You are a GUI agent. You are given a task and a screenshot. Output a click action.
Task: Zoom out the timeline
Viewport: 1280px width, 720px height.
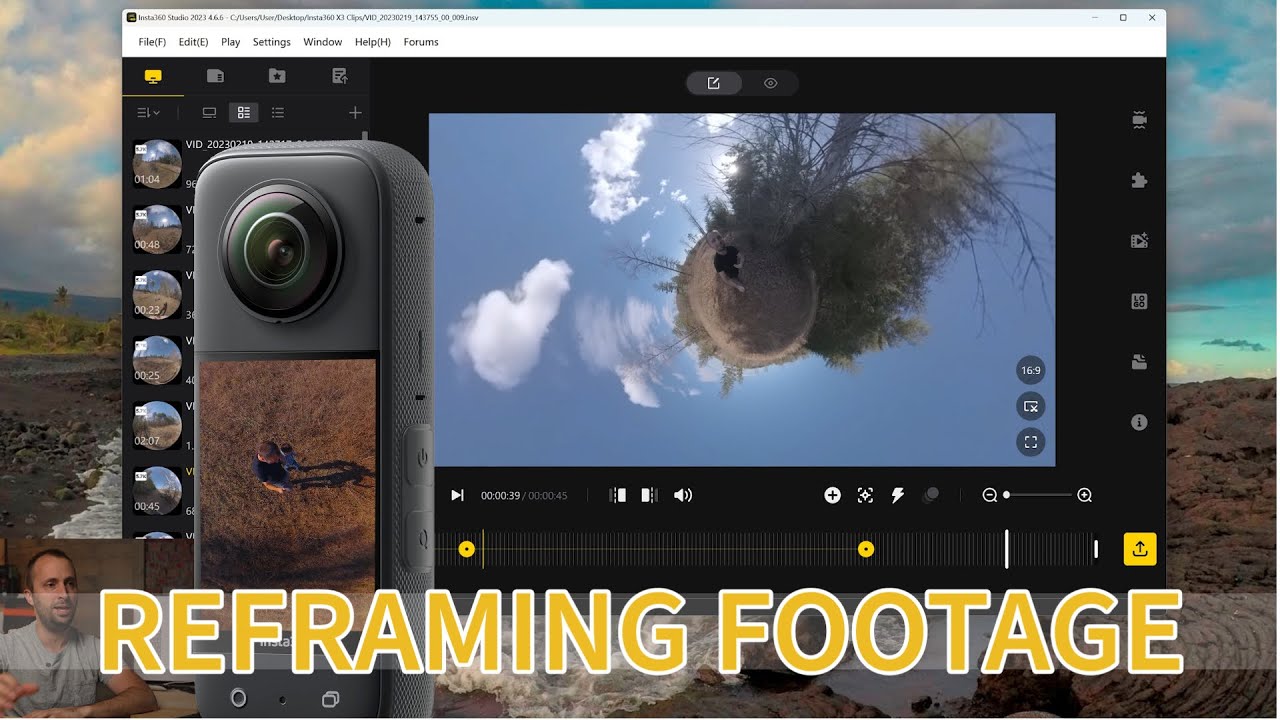[x=989, y=495]
